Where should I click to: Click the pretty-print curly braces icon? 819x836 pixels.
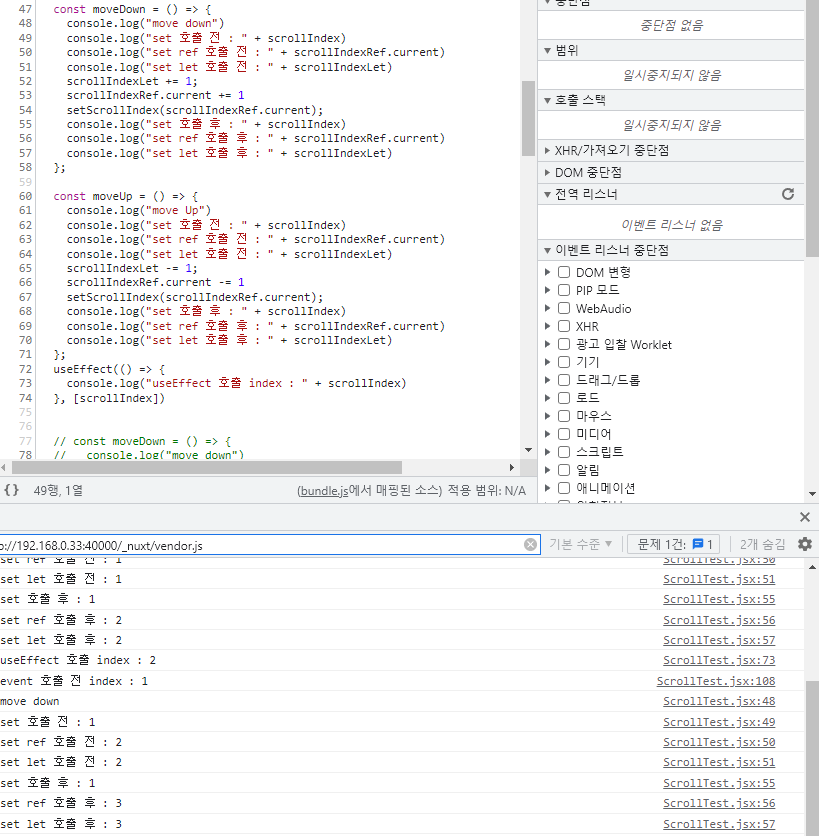[11, 490]
